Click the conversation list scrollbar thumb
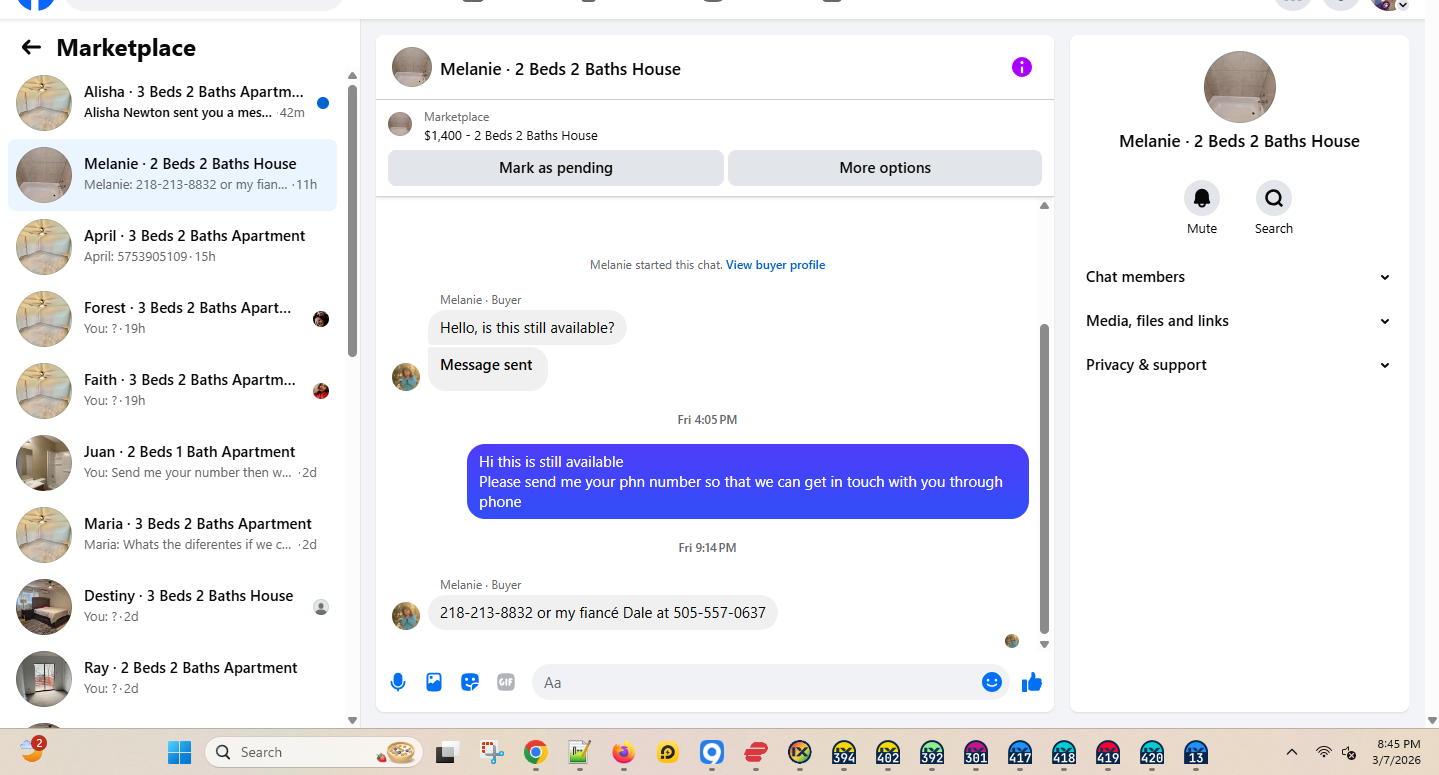This screenshot has height=775, width=1439. (352, 221)
